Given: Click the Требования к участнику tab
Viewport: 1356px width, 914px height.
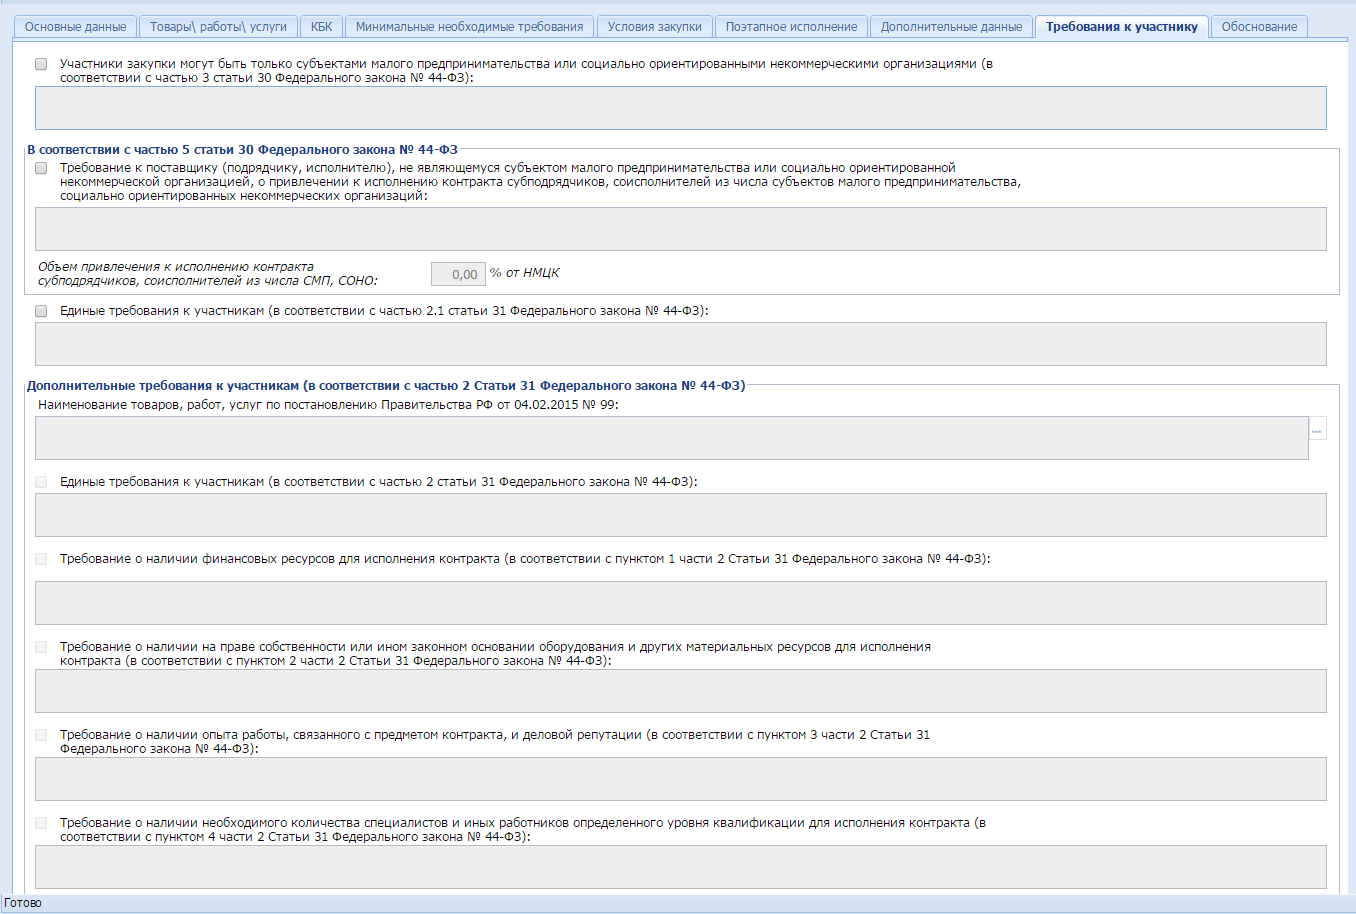Looking at the screenshot, I should tap(1122, 27).
